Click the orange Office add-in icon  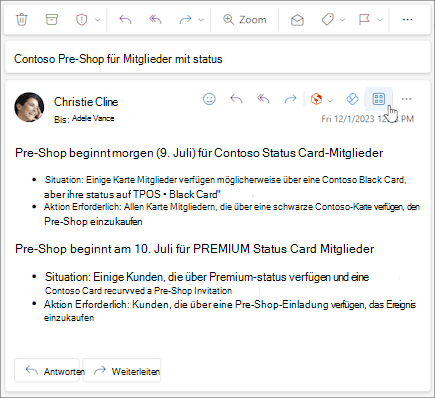316,99
